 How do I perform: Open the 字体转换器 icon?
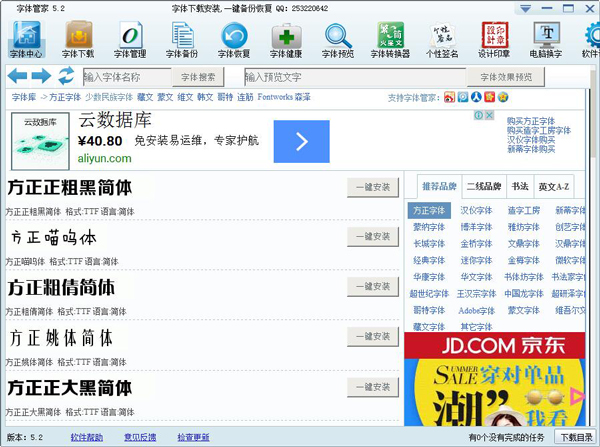coord(390,39)
